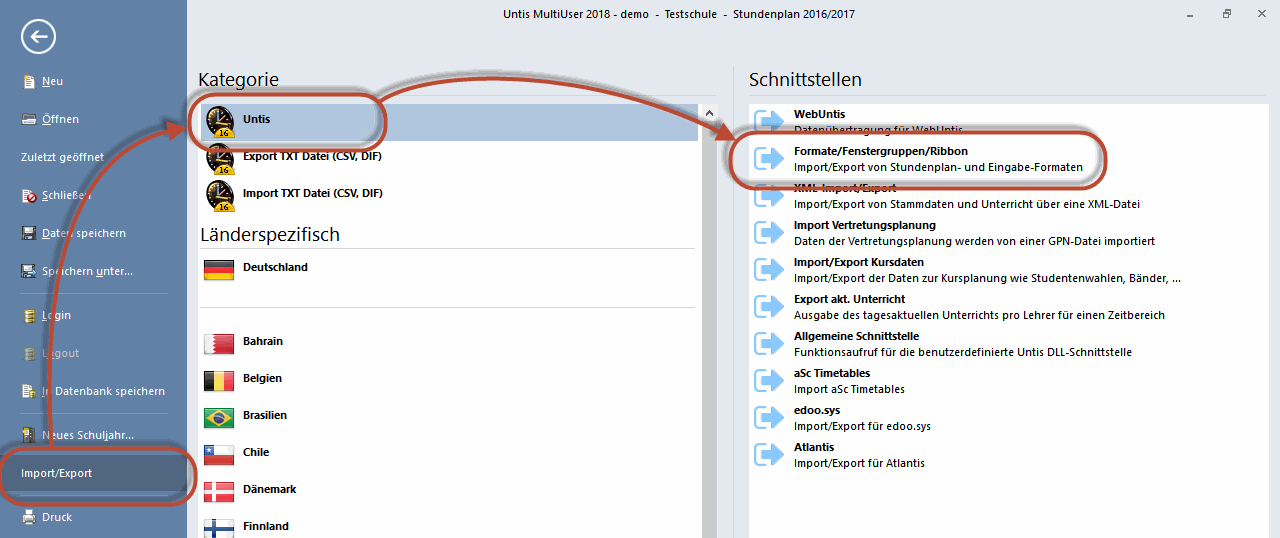Click the Speichern unter icon
The image size is (1280, 538).
(x=30, y=271)
